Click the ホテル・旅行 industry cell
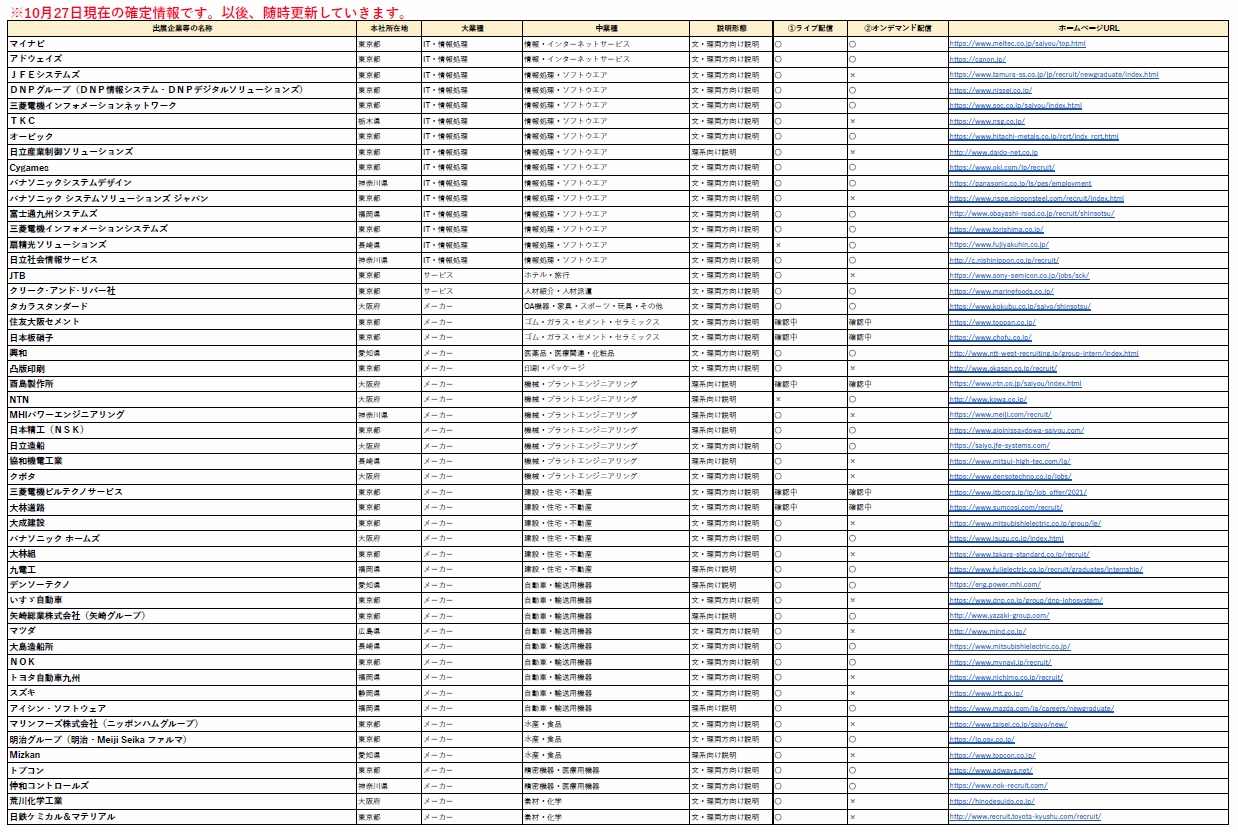This screenshot has width=1238, height=837. [605, 276]
